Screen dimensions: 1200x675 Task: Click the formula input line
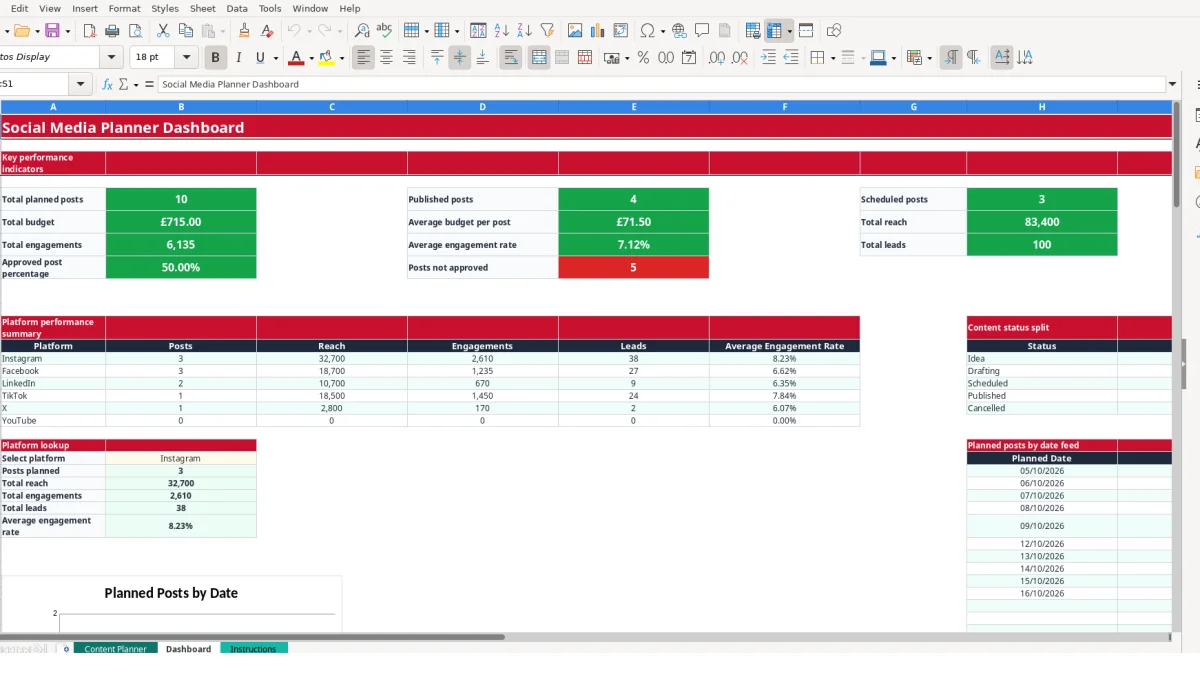(660, 85)
